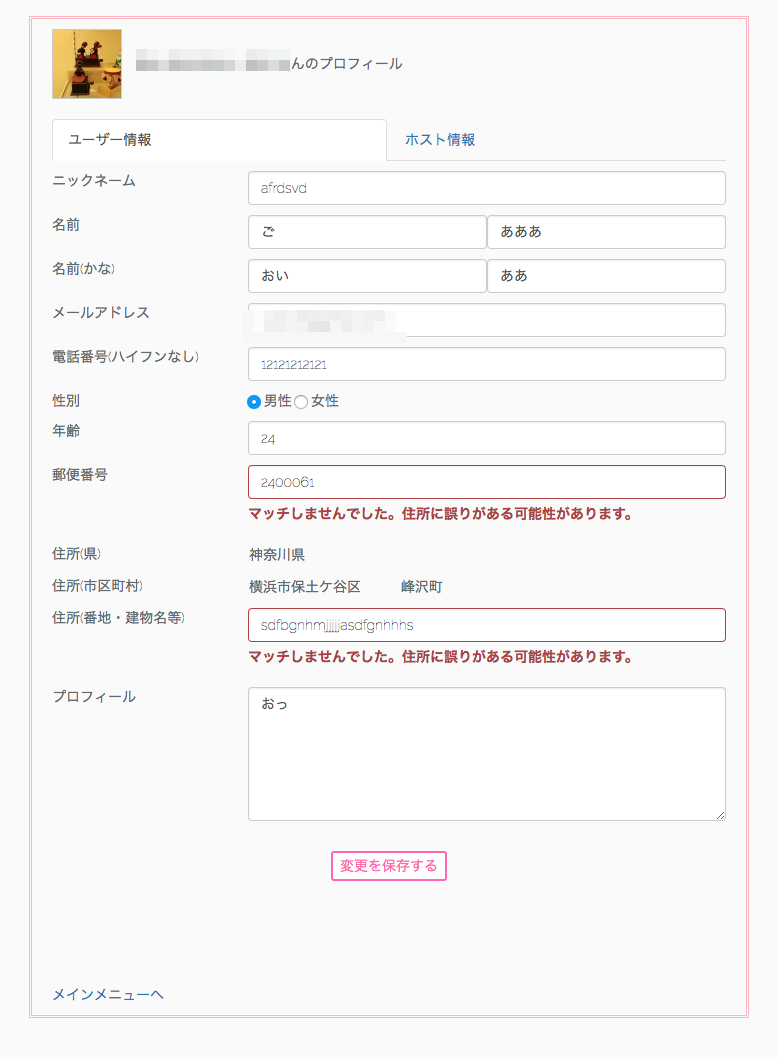Click the 電話番号 input field
Screen dimensions: 777x1059
coord(486,364)
